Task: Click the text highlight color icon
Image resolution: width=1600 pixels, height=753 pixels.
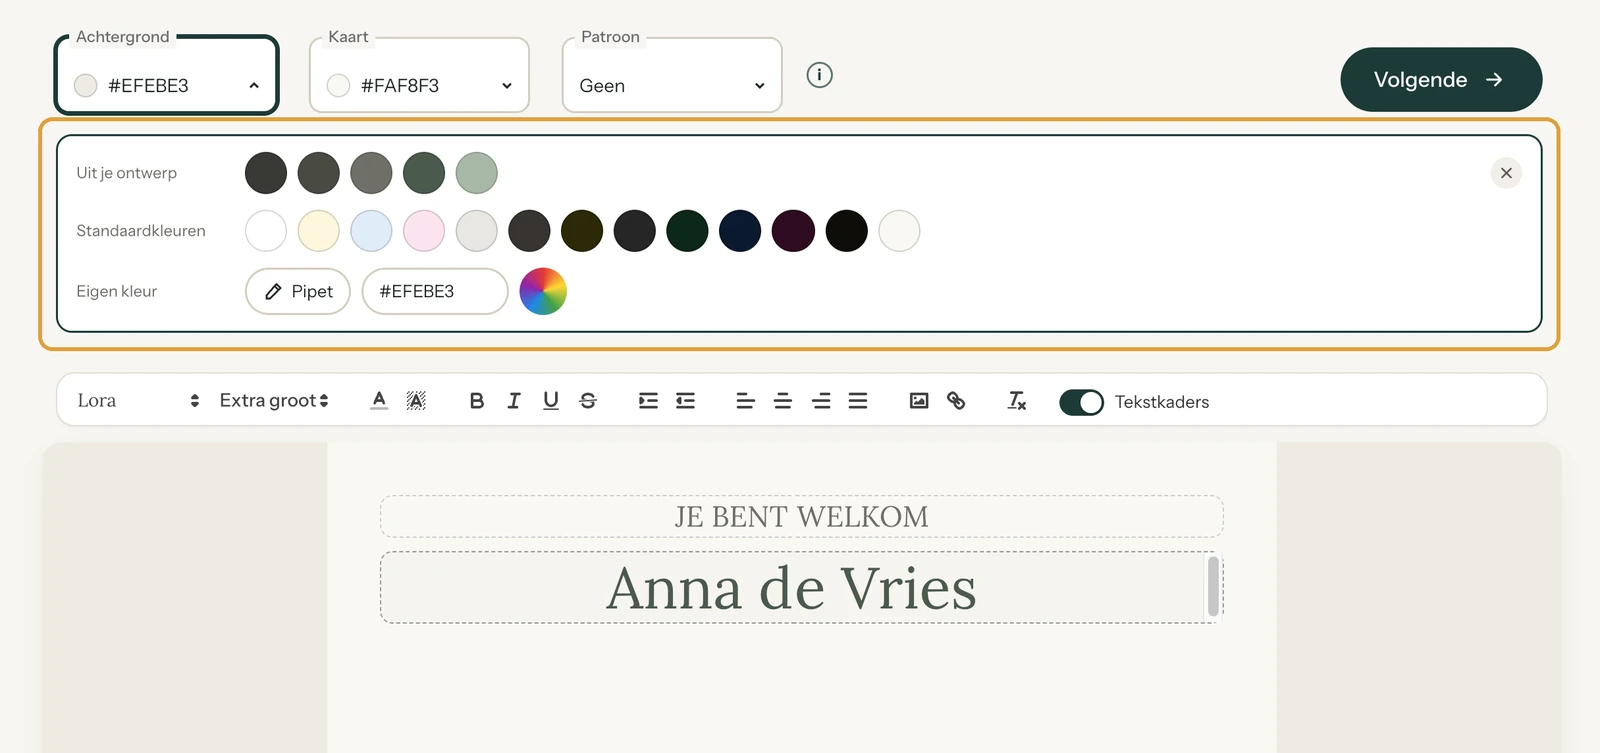Action: [x=416, y=400]
